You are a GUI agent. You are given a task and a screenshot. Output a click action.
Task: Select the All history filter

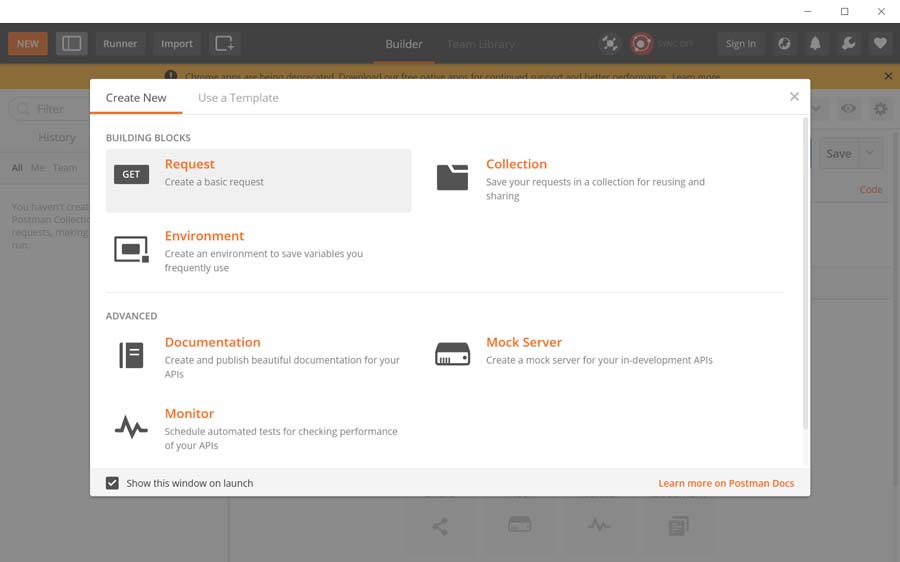point(17,168)
